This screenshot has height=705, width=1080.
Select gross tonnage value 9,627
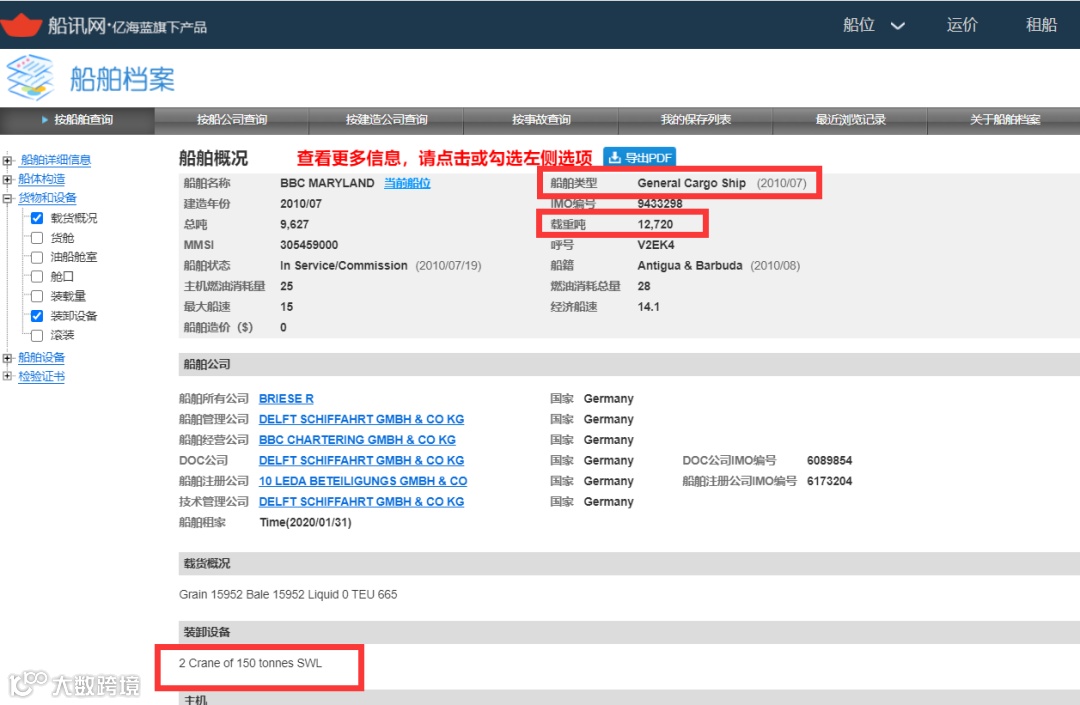[294, 224]
